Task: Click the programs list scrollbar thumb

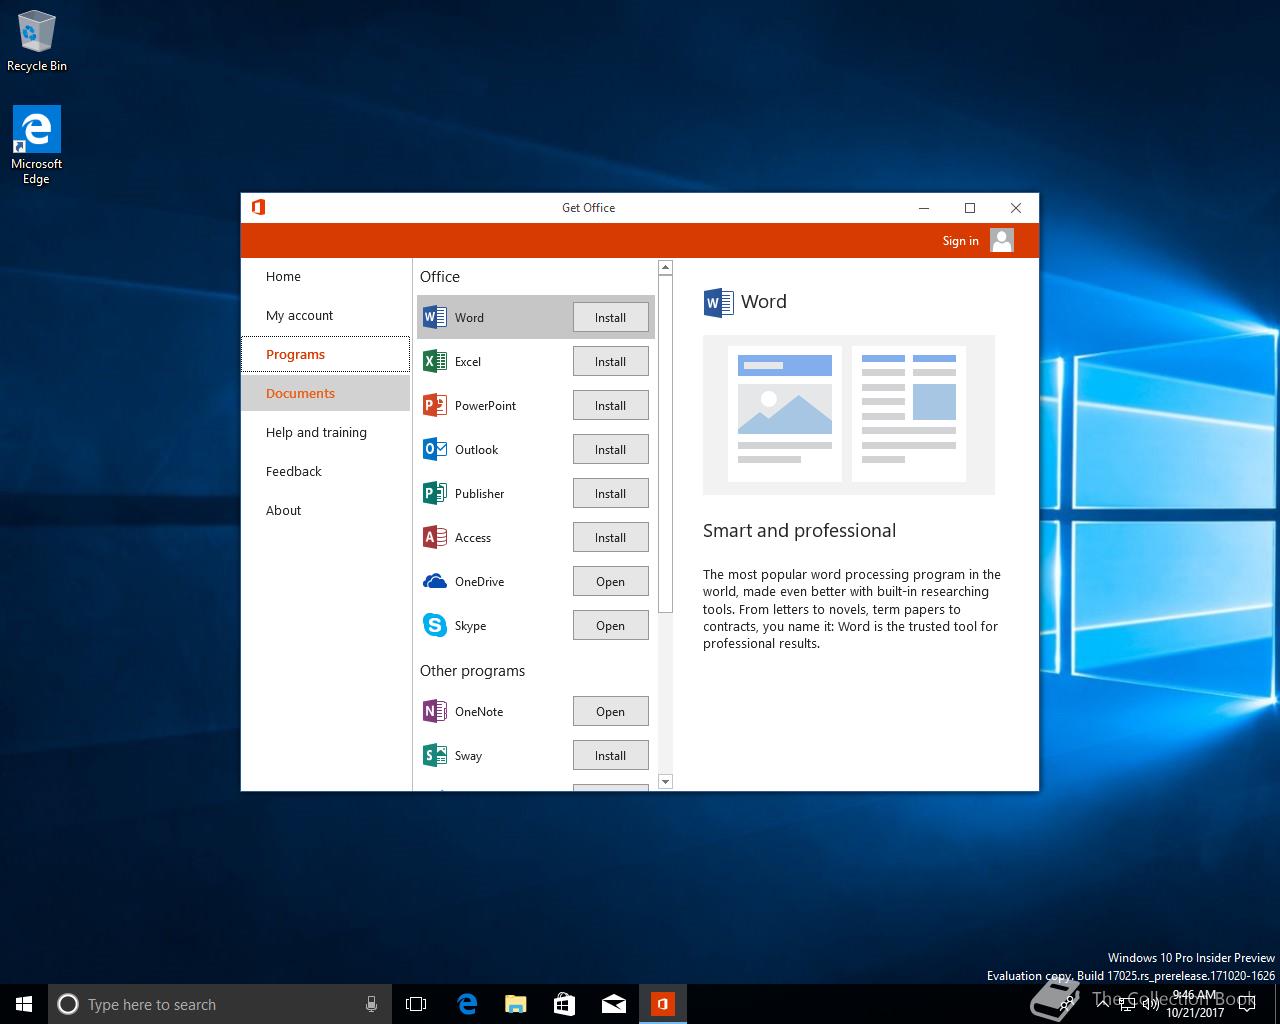Action: tap(666, 444)
